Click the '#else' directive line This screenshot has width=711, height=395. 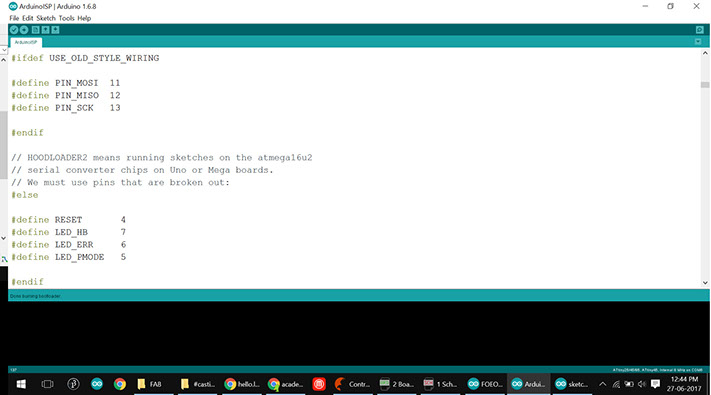coord(25,195)
